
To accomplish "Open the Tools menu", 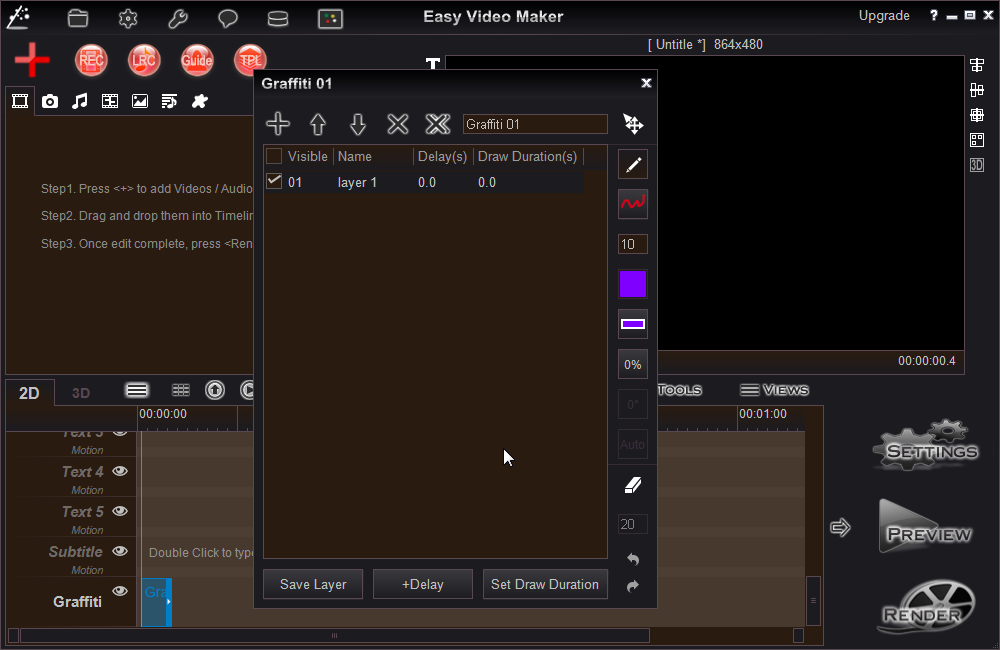I will point(680,390).
